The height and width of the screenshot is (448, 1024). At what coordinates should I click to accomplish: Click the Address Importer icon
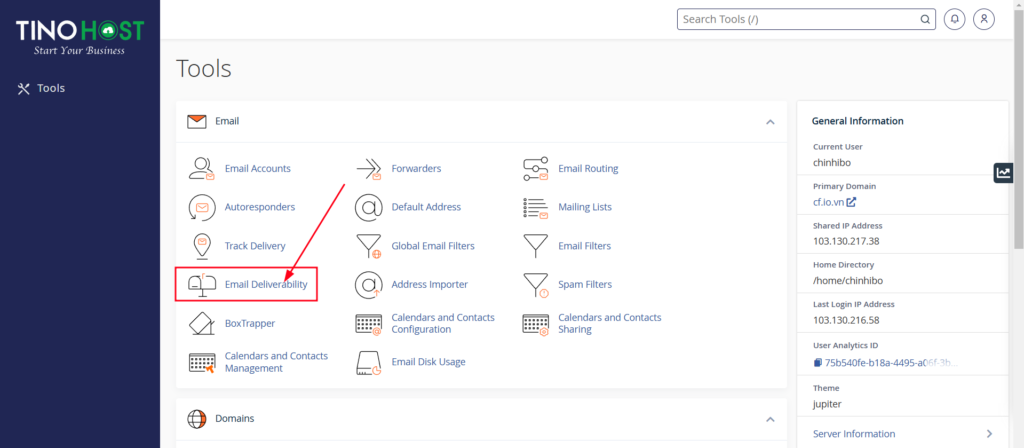(x=368, y=285)
